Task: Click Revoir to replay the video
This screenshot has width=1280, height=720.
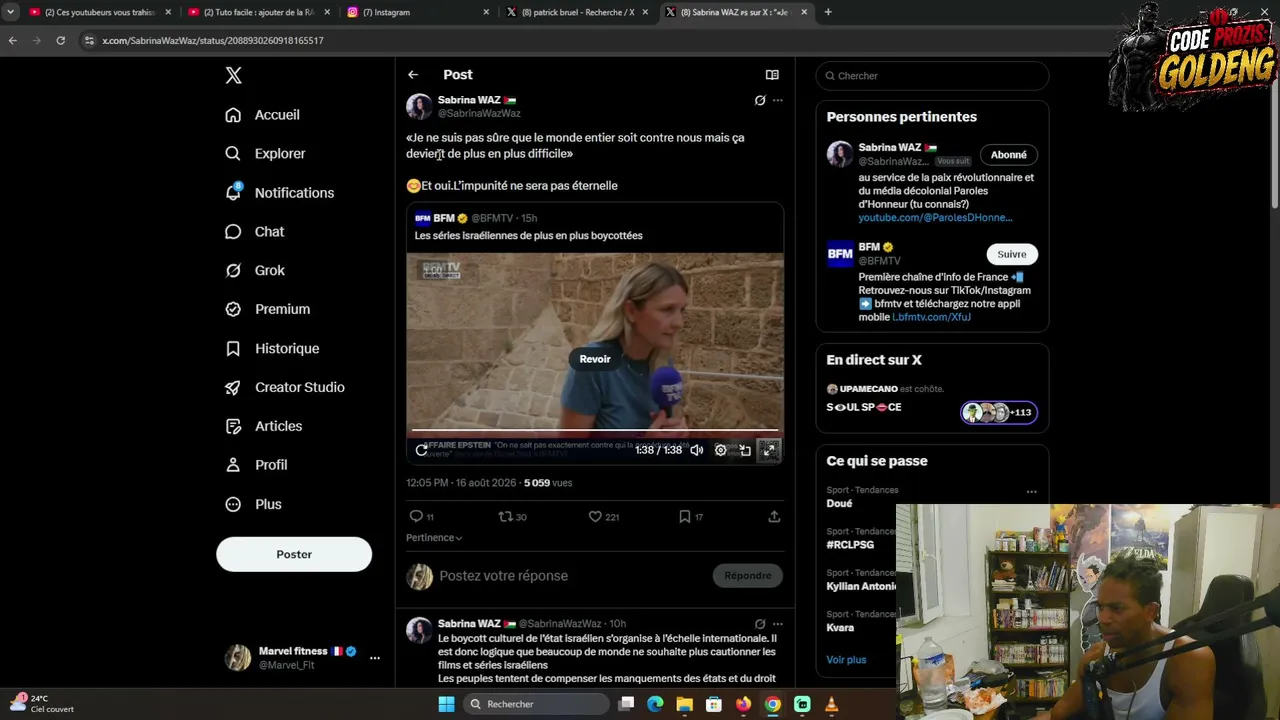Action: pyautogui.click(x=595, y=359)
